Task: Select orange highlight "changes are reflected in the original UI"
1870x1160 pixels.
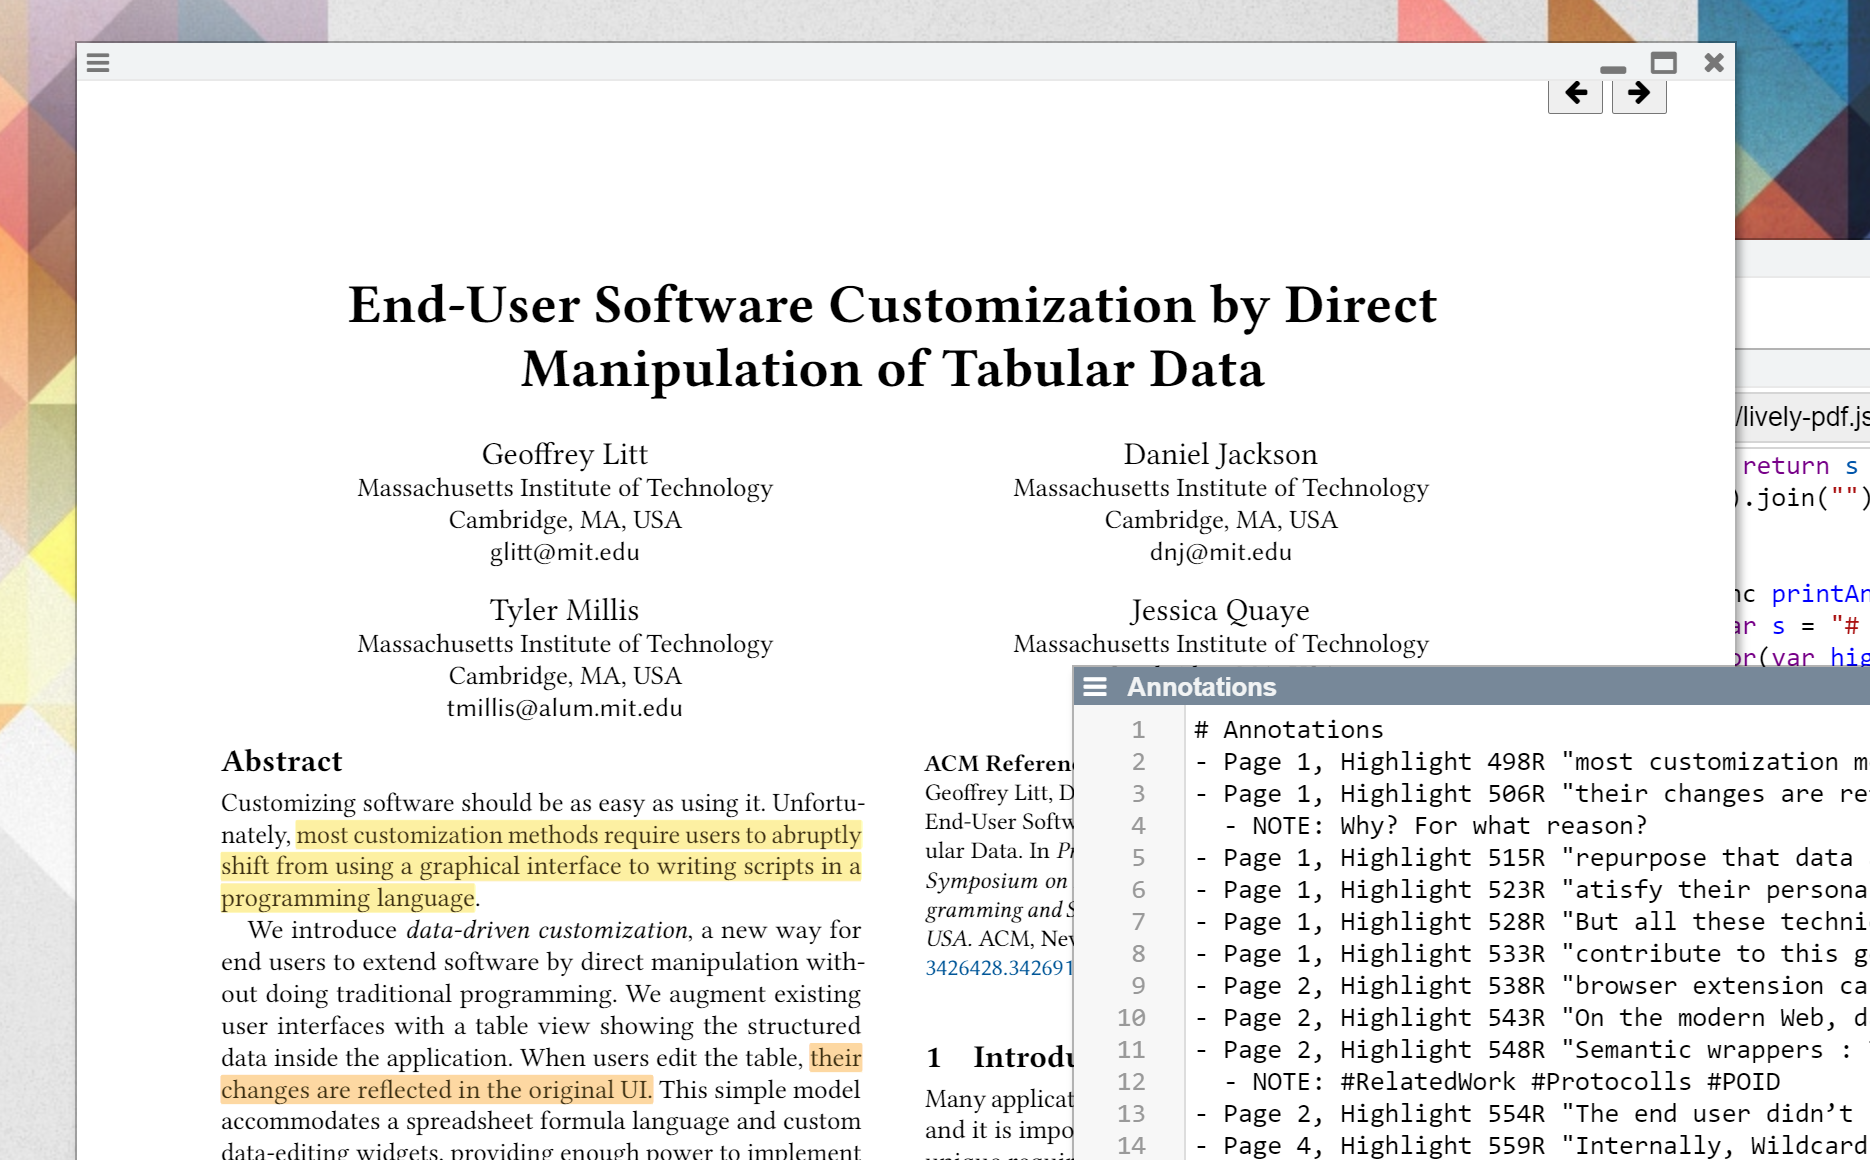Action: tap(435, 1090)
